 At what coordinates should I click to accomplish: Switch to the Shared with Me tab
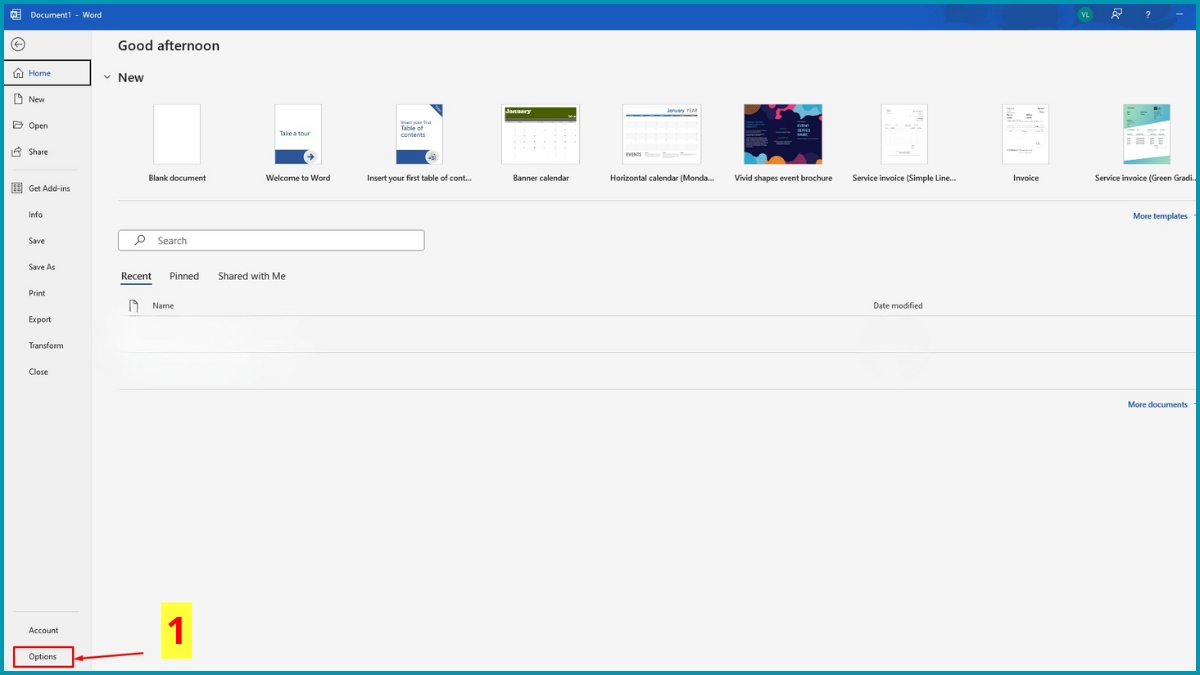tap(252, 276)
